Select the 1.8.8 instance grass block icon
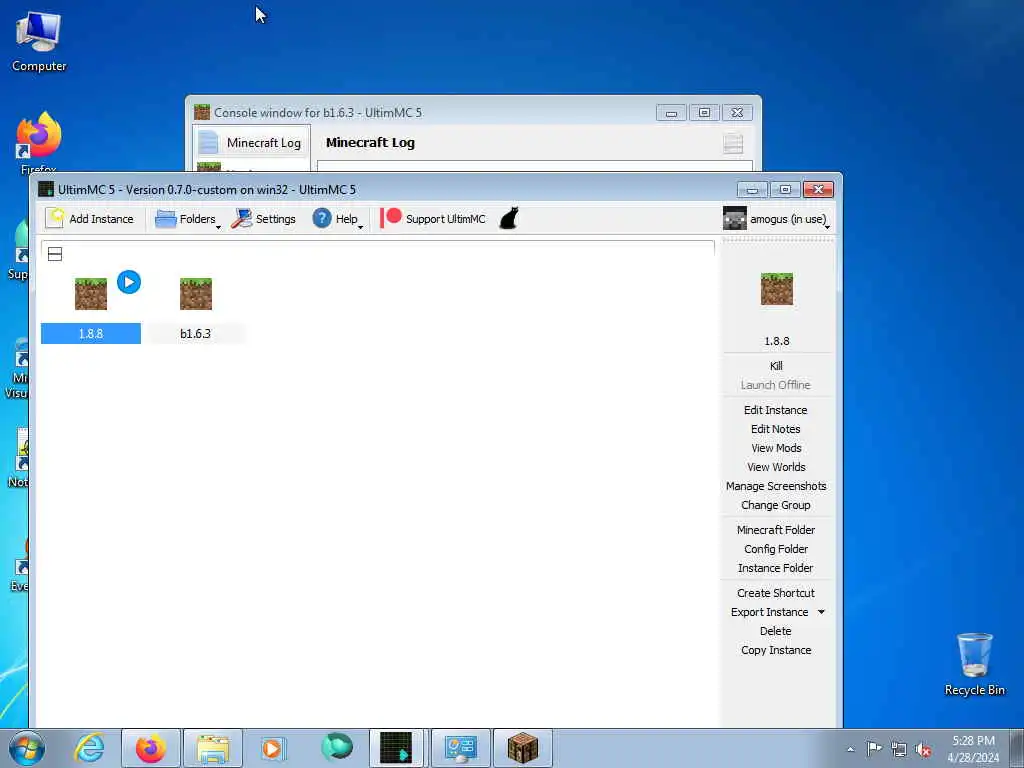 (x=91, y=294)
